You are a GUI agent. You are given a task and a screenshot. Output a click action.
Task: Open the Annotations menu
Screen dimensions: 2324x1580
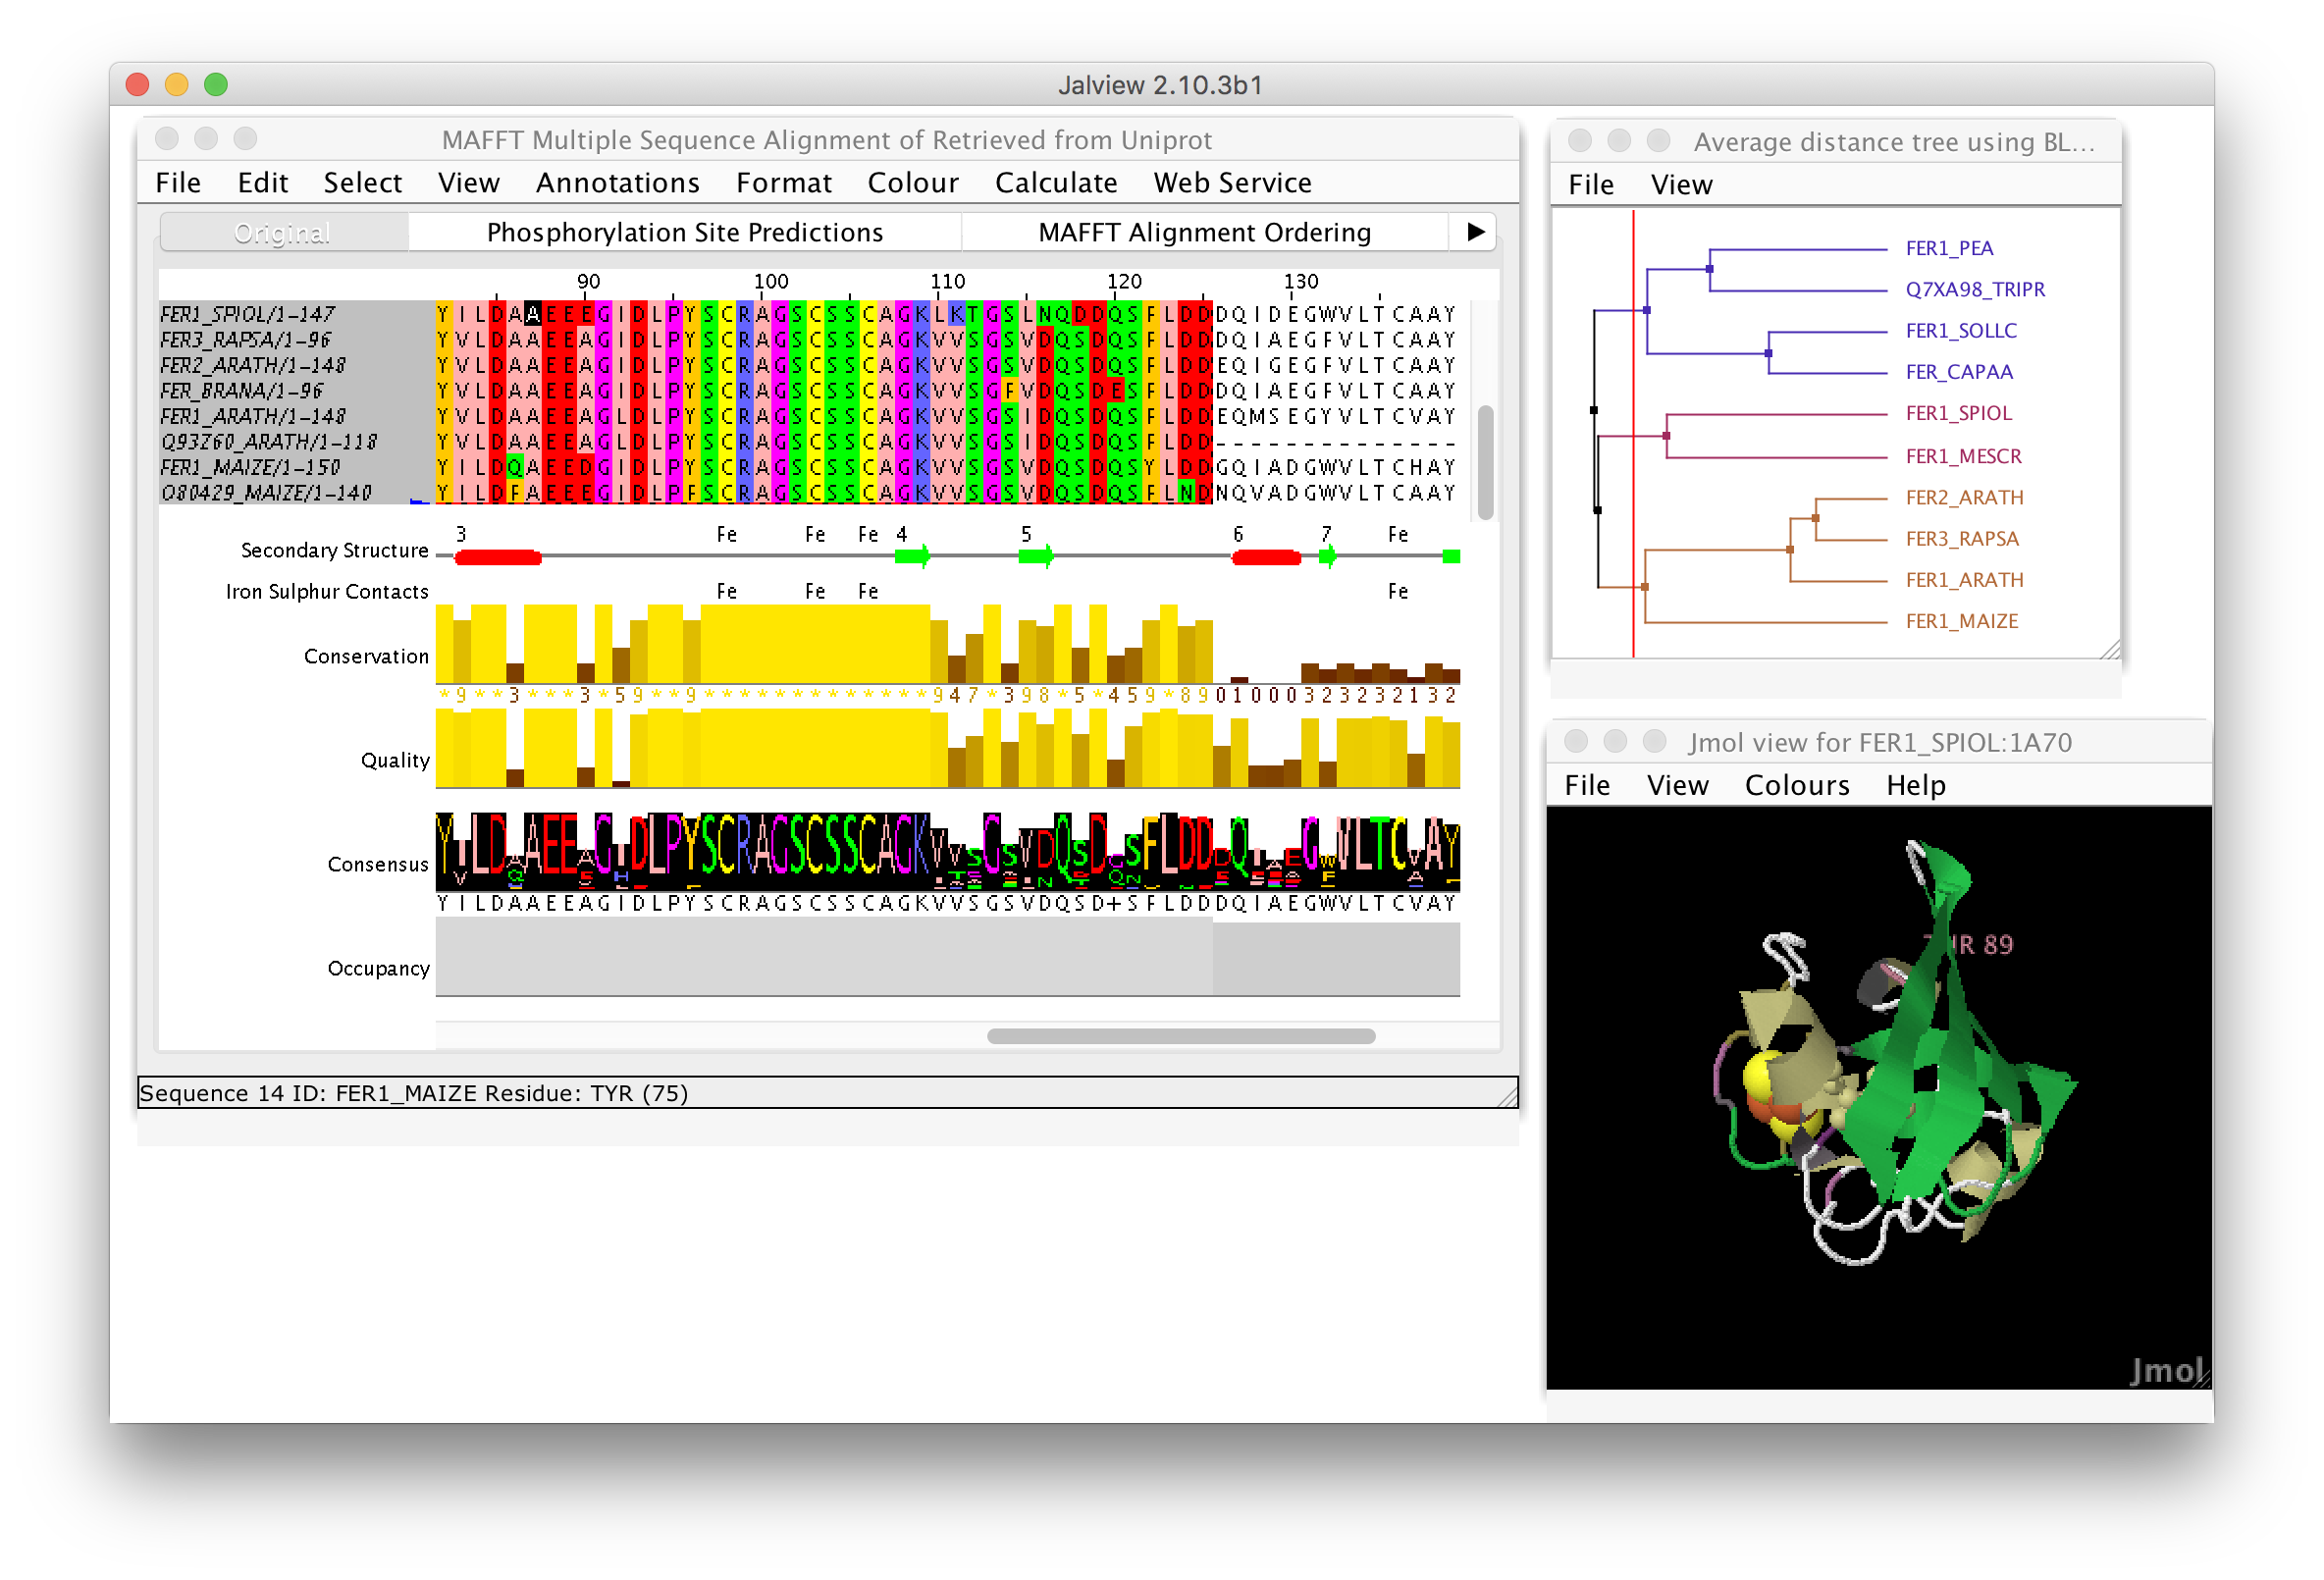coord(617,183)
